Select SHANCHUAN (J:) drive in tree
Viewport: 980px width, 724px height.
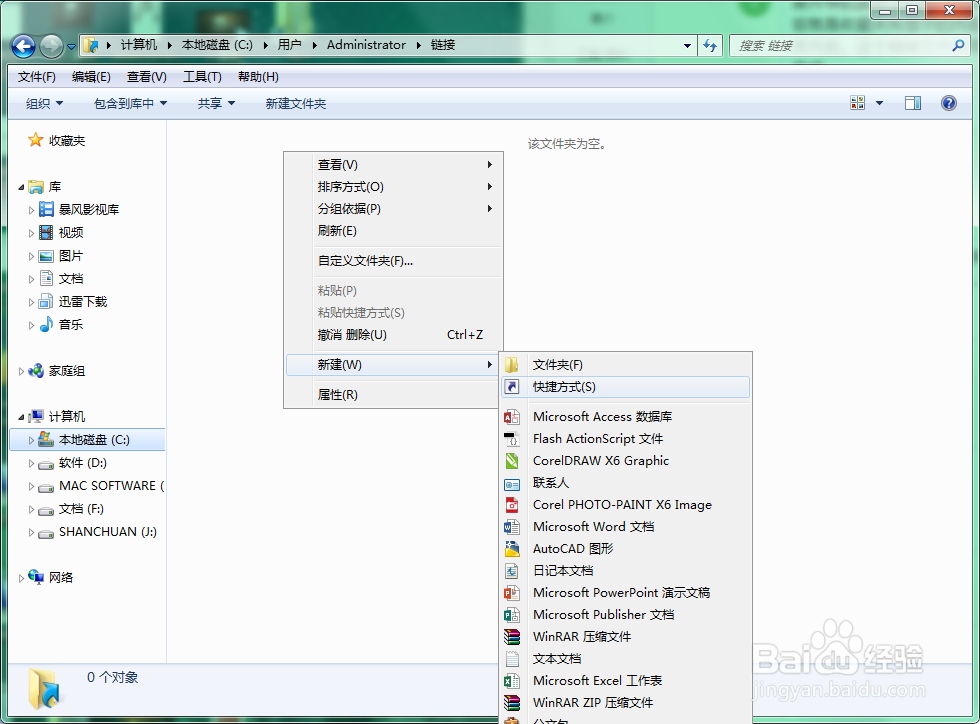coord(108,531)
